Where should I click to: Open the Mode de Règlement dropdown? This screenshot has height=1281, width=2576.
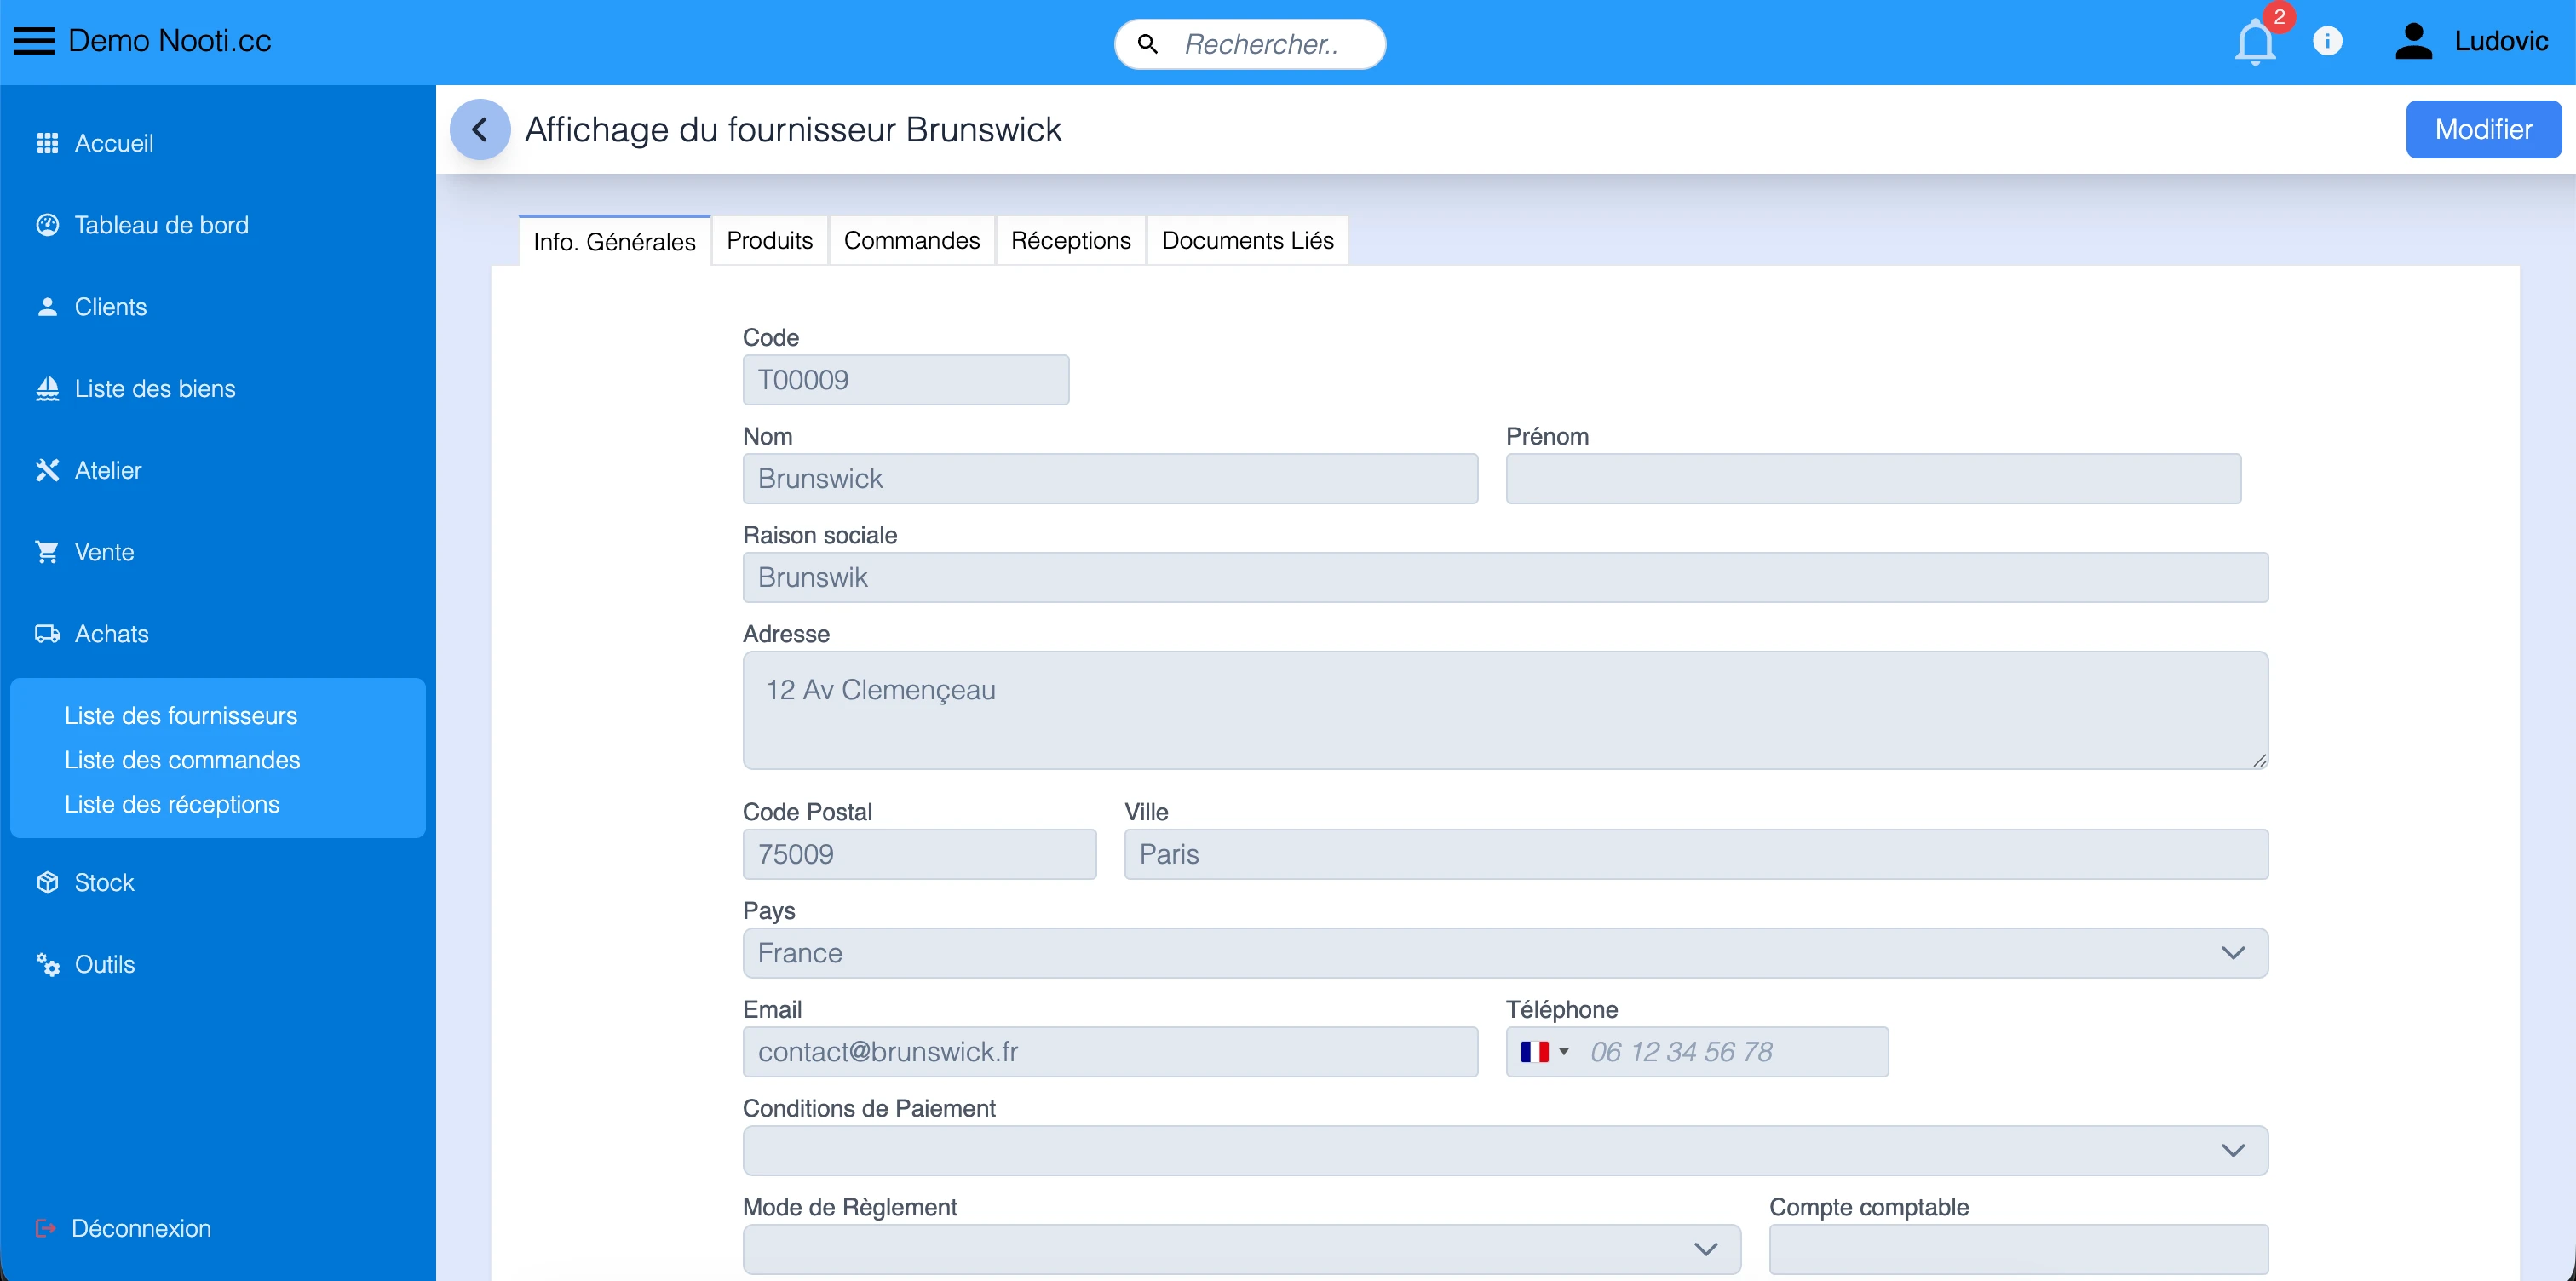[1705, 1249]
